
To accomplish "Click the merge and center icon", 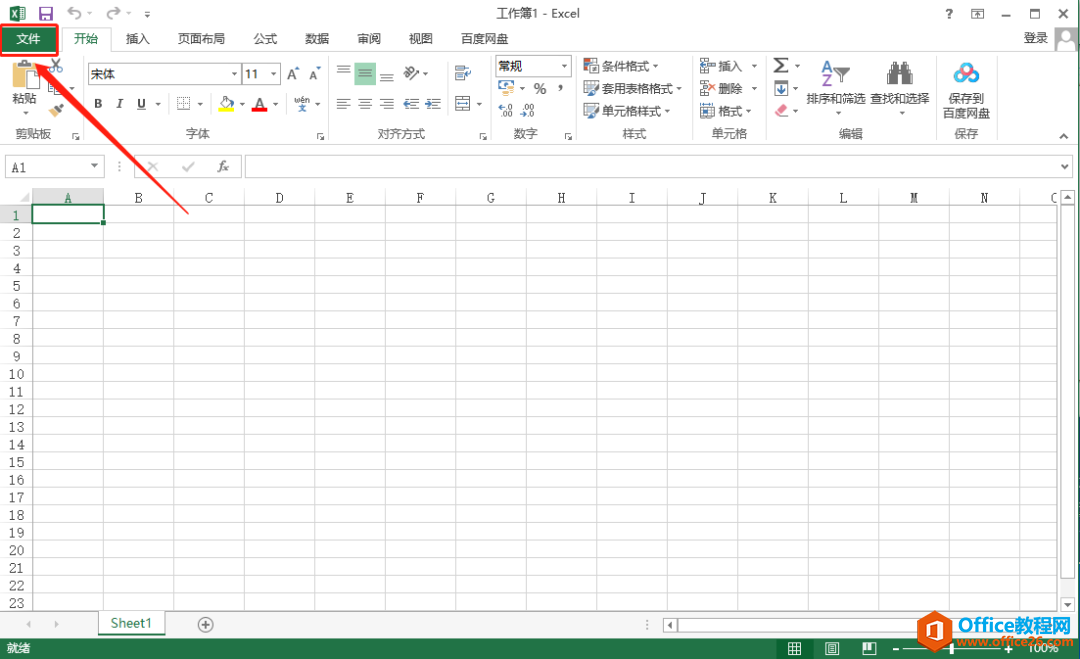I will pyautogui.click(x=463, y=104).
